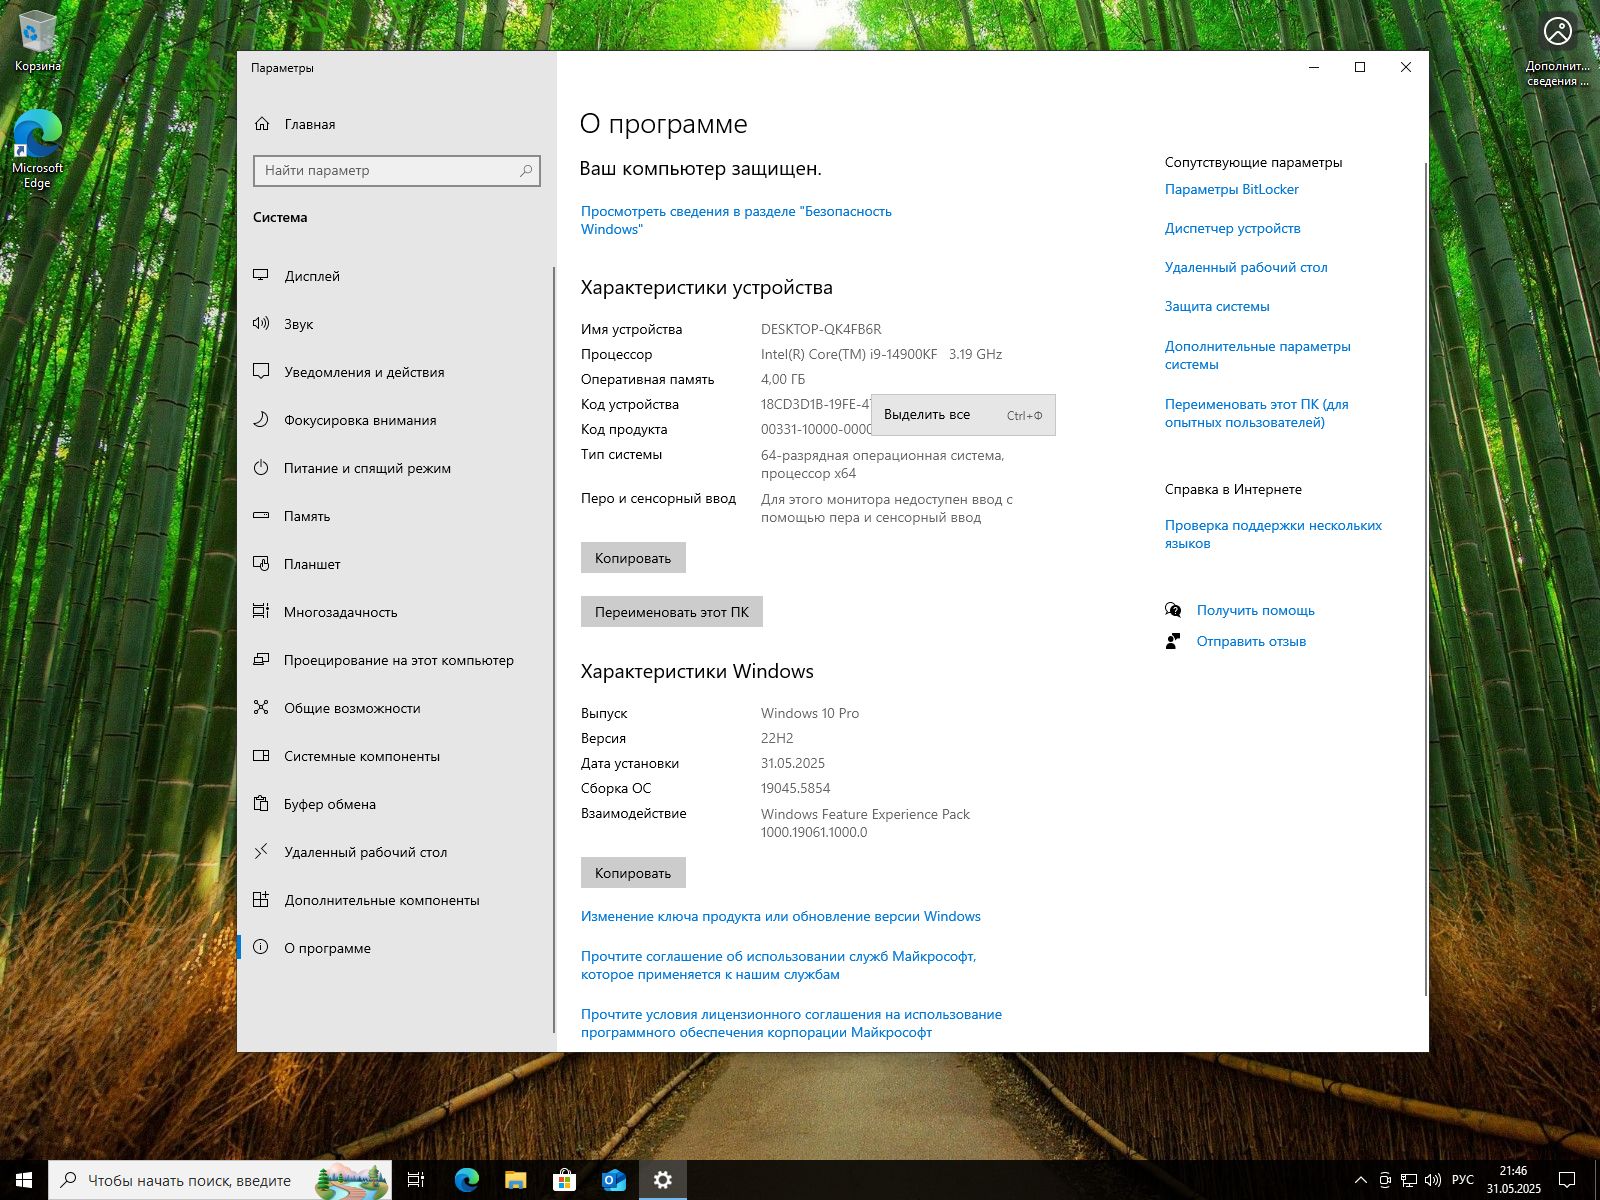Open 'Фокусировка внимания' settings section
The image size is (1600, 1200).
395,420
